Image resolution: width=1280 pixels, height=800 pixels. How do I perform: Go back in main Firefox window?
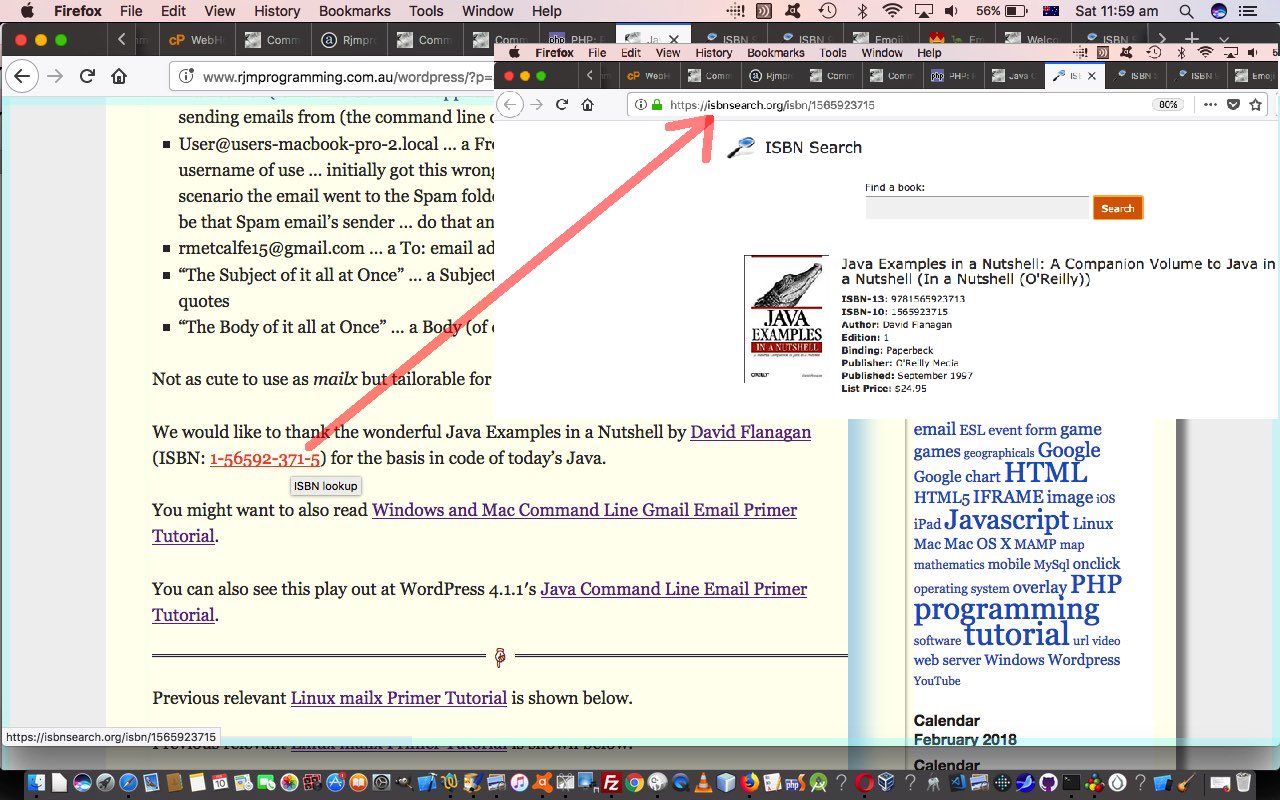click(x=22, y=77)
